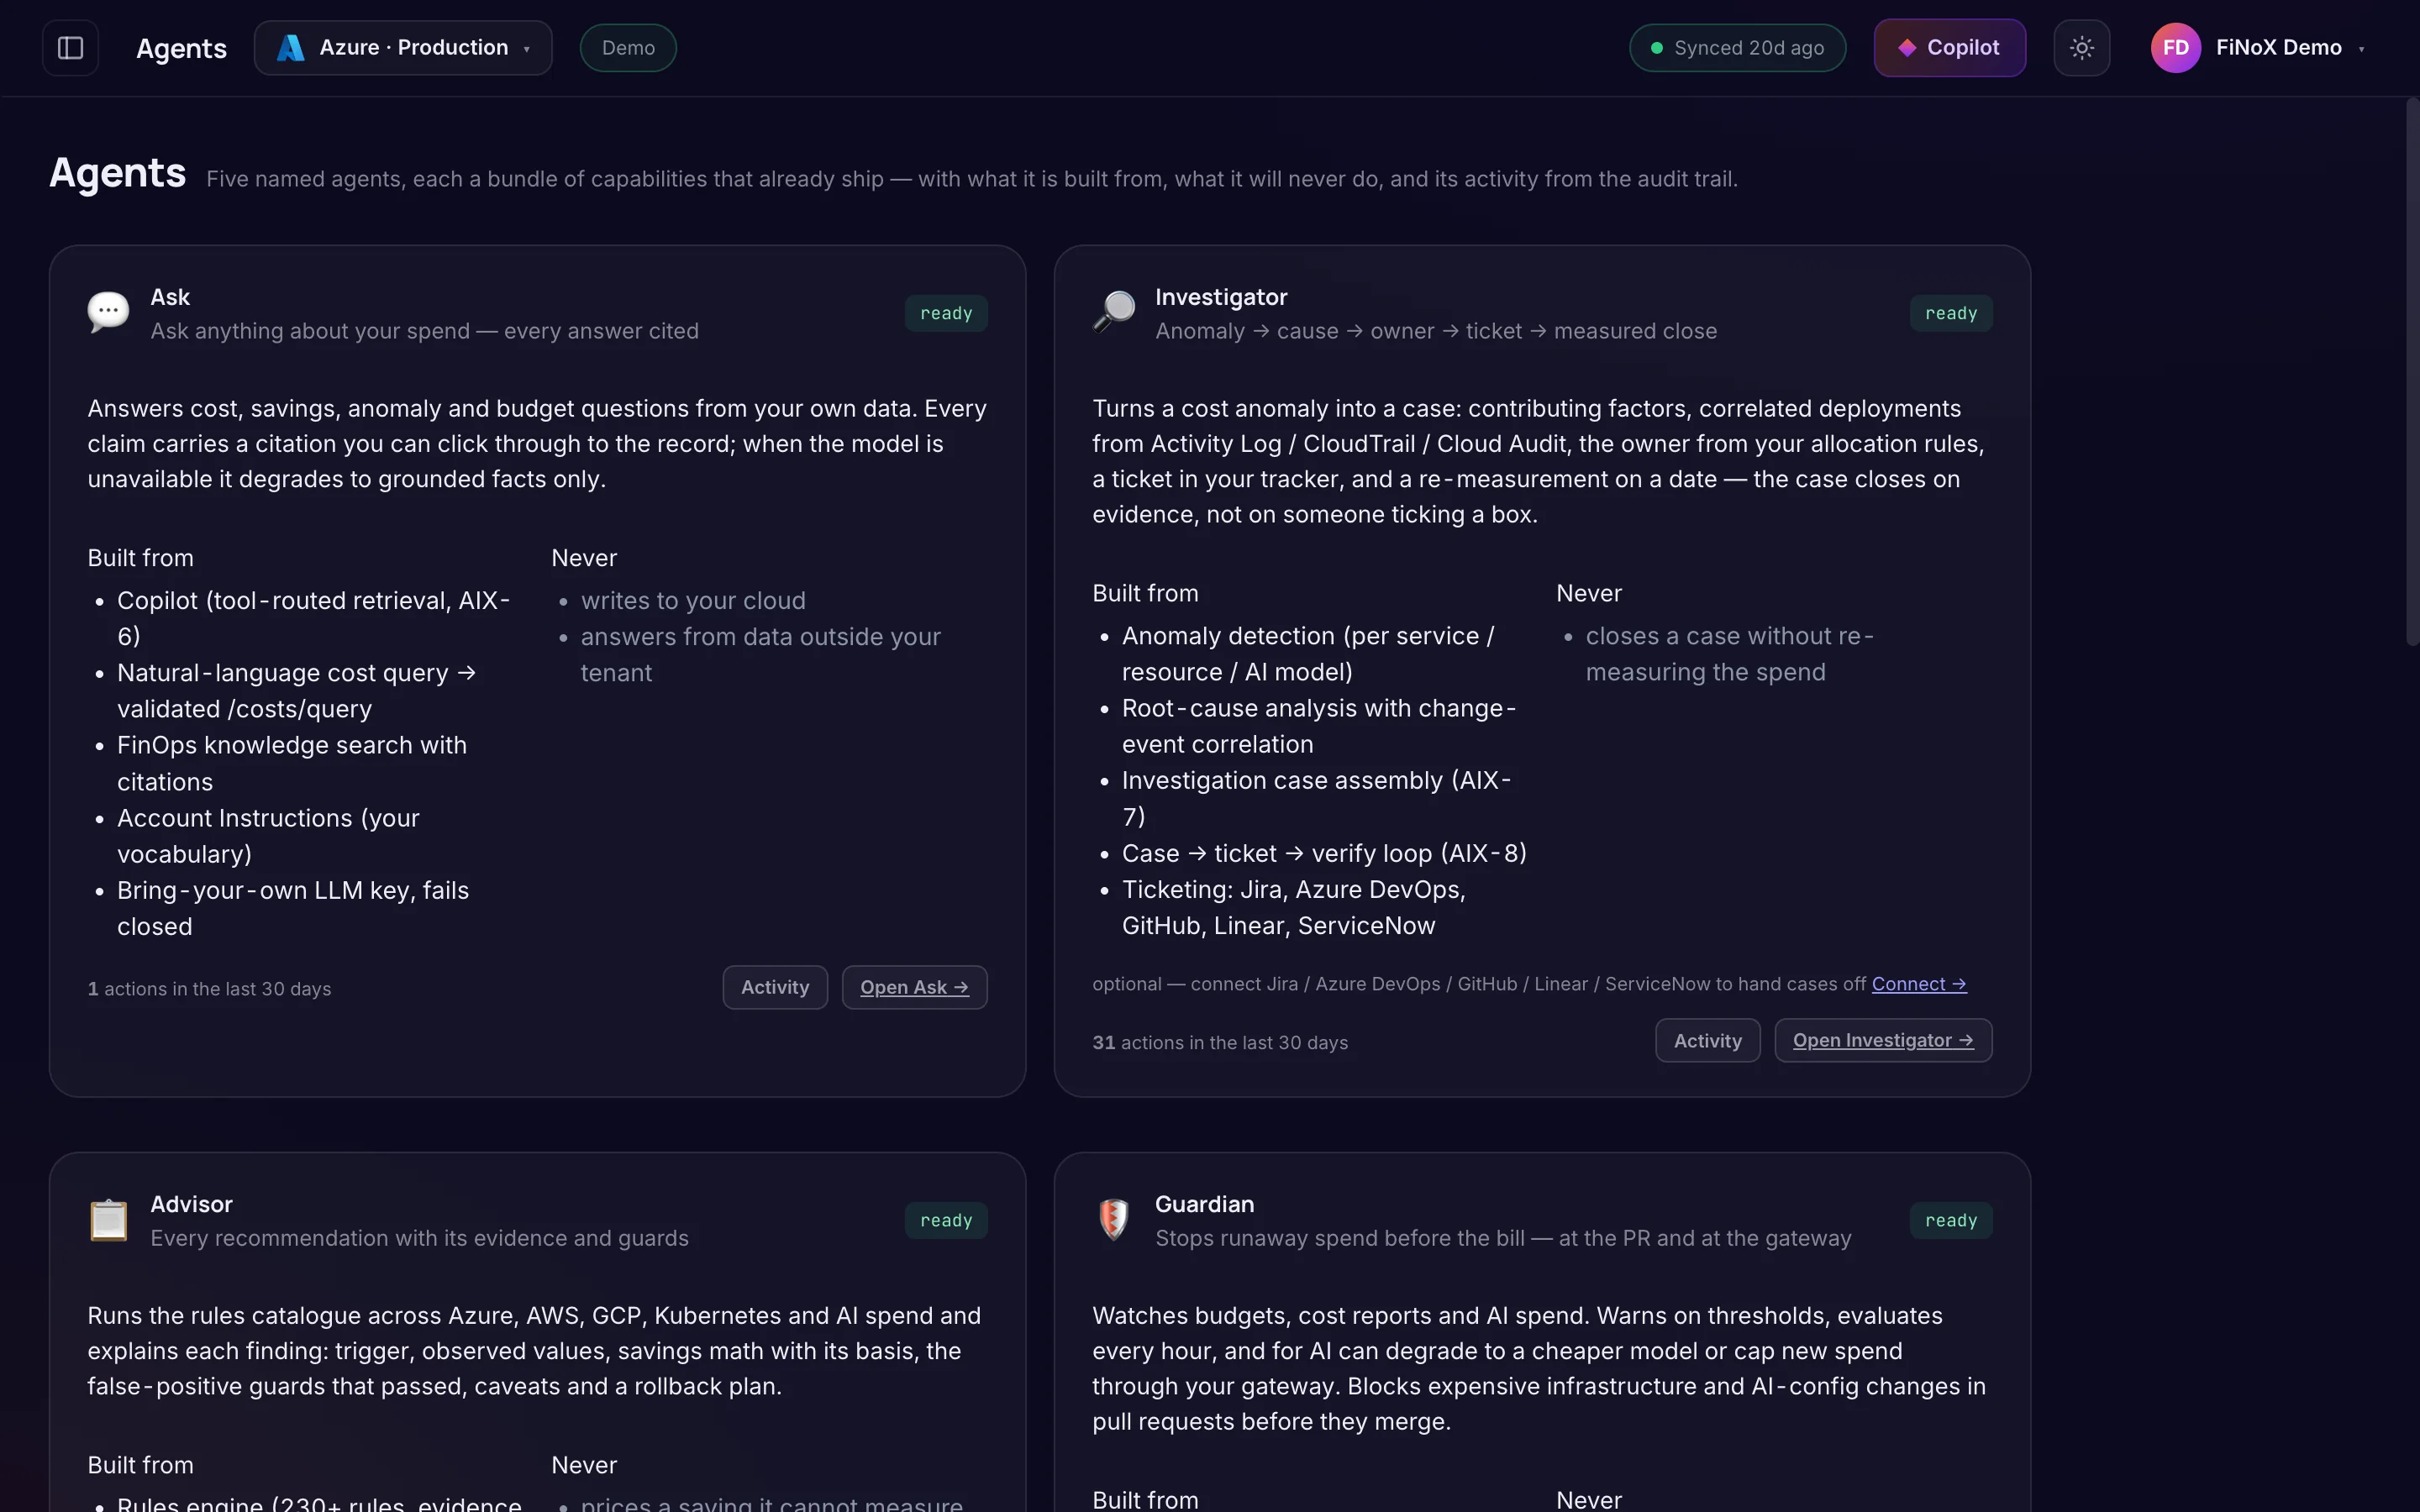The width and height of the screenshot is (2420, 1512).
Task: Click 'Account Instructions (your vocabulary)' item
Action: click(268, 835)
